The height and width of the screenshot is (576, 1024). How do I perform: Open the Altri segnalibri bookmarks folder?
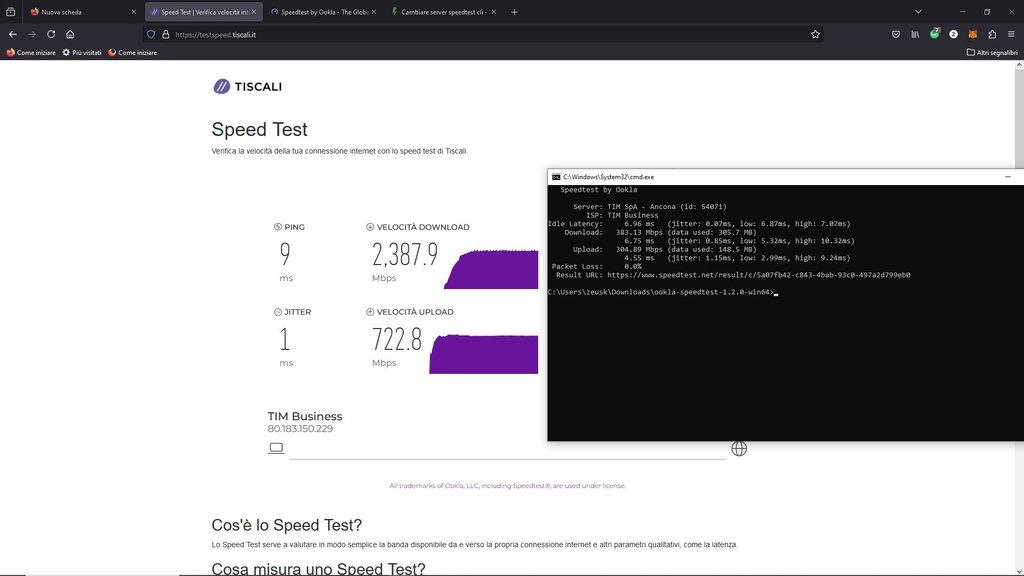pyautogui.click(x=992, y=52)
